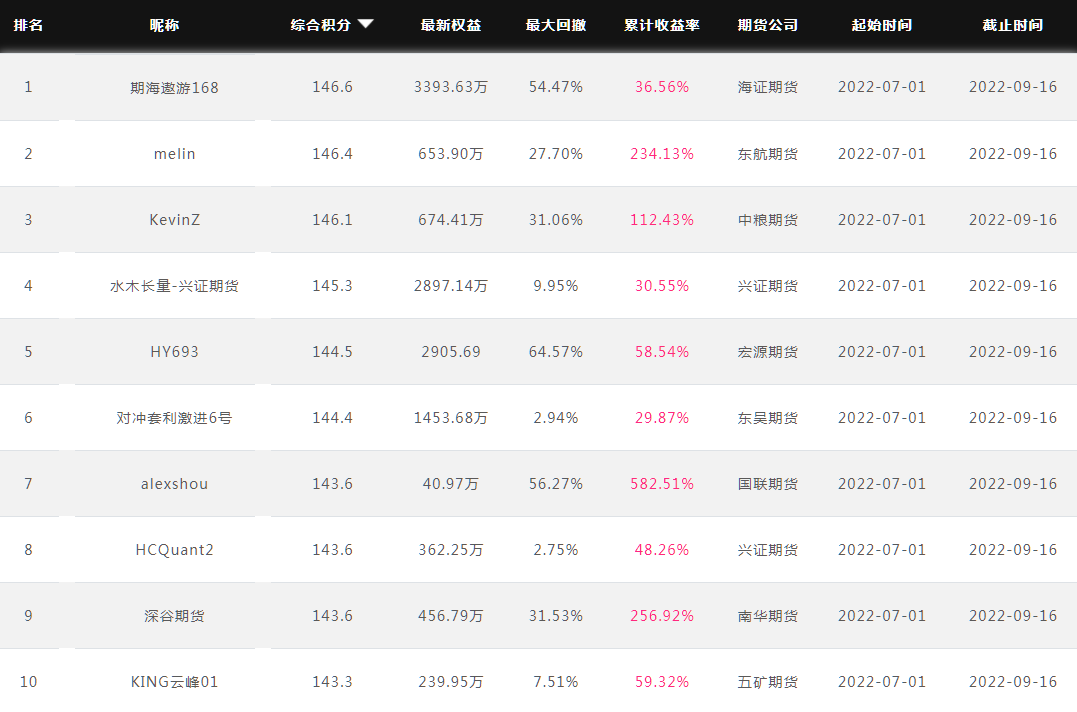
Task: Sort by the 综合积分 dropdown arrow
Action: coord(365,24)
